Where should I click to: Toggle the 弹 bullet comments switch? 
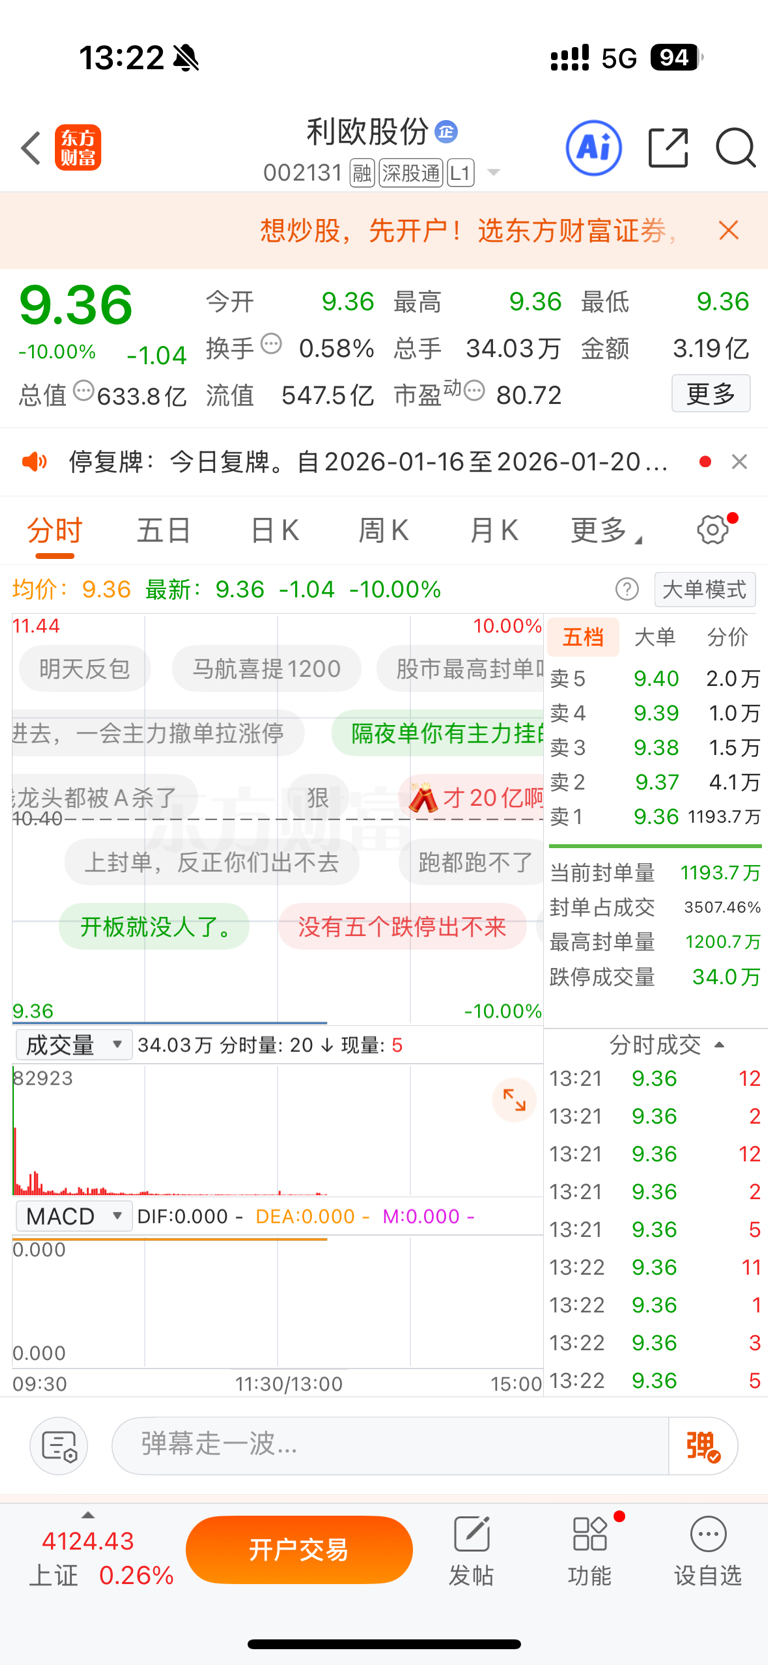coord(703,1445)
